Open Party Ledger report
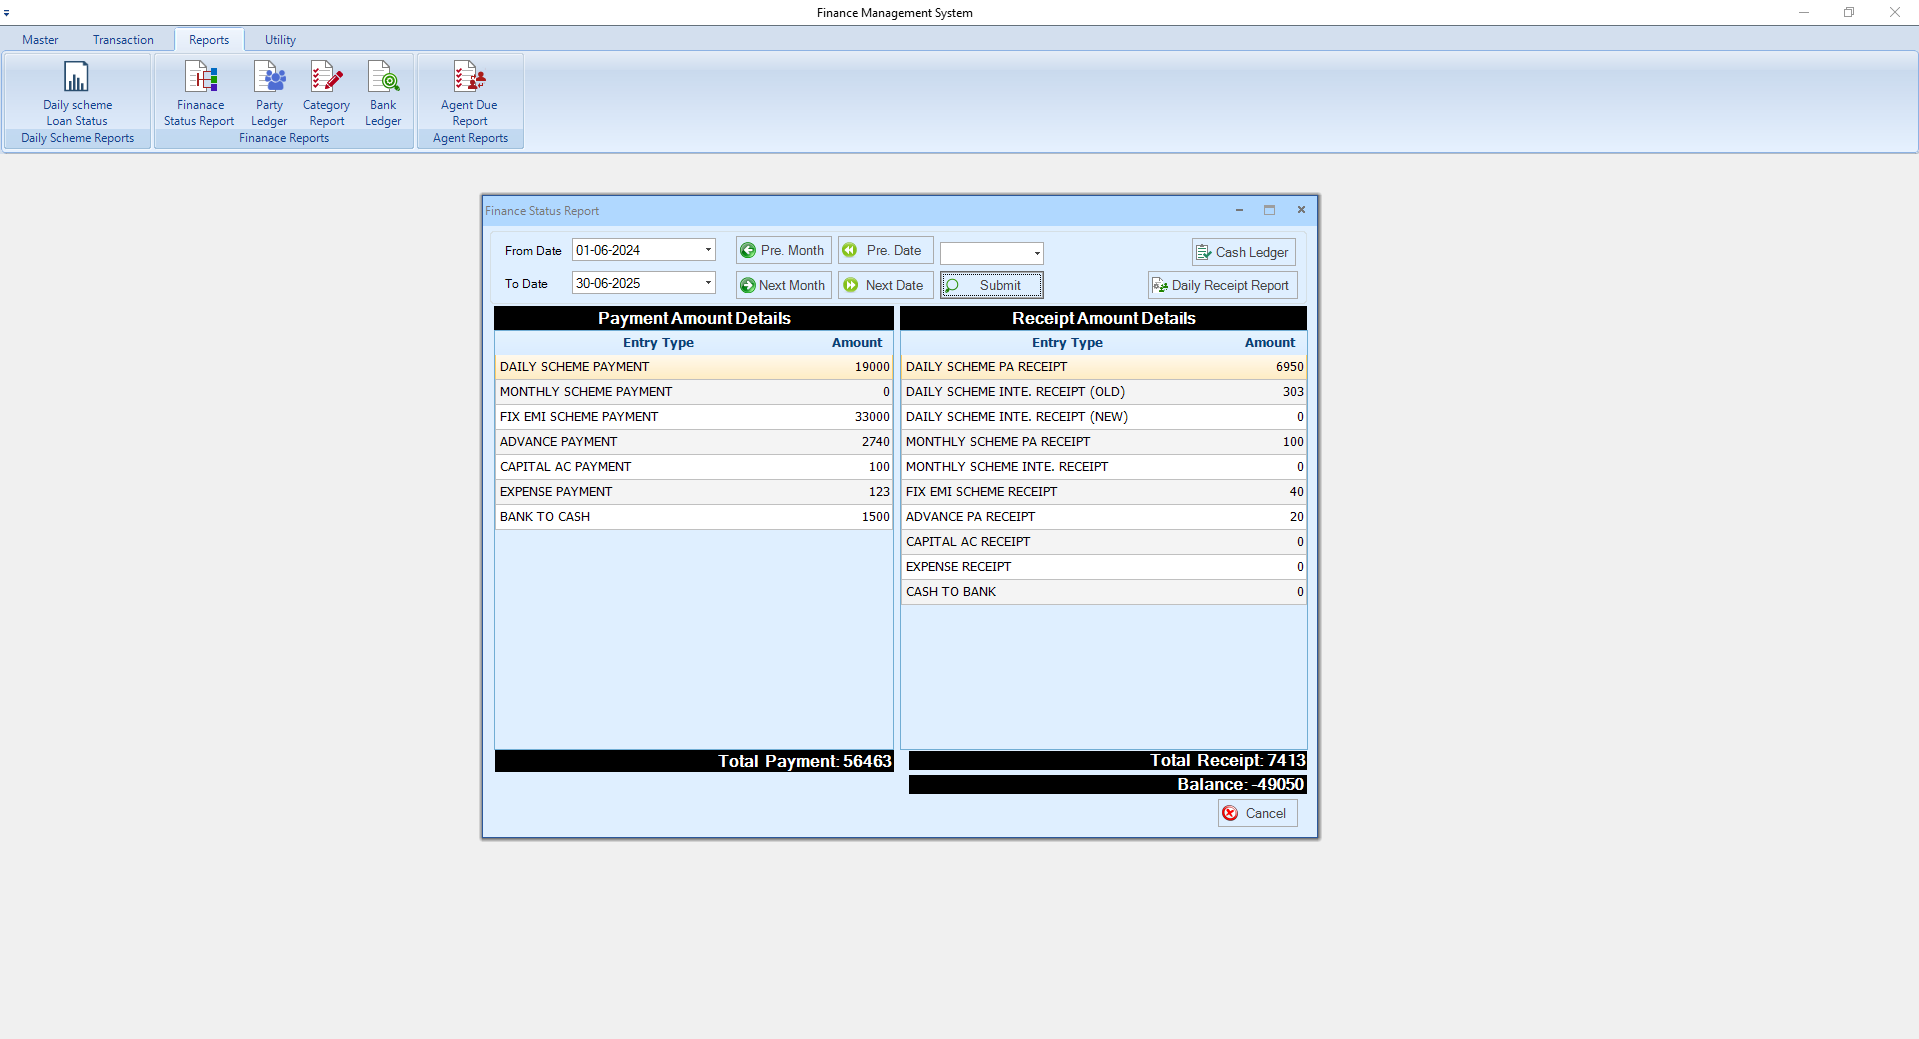 [269, 93]
